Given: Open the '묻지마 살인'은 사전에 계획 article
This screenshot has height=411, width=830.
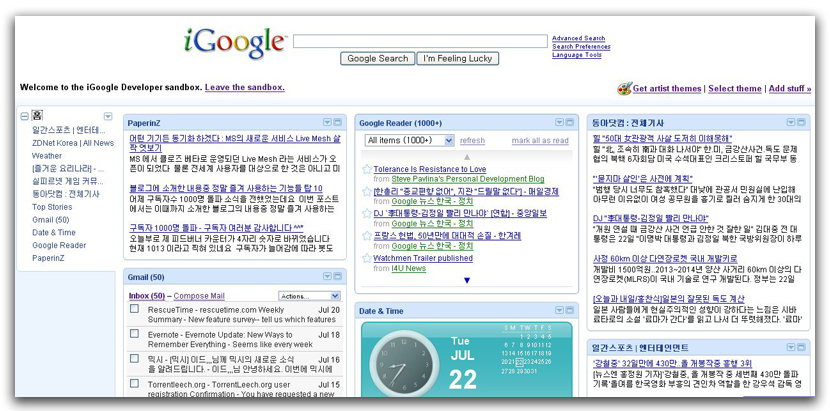Looking at the screenshot, I should click(642, 178).
